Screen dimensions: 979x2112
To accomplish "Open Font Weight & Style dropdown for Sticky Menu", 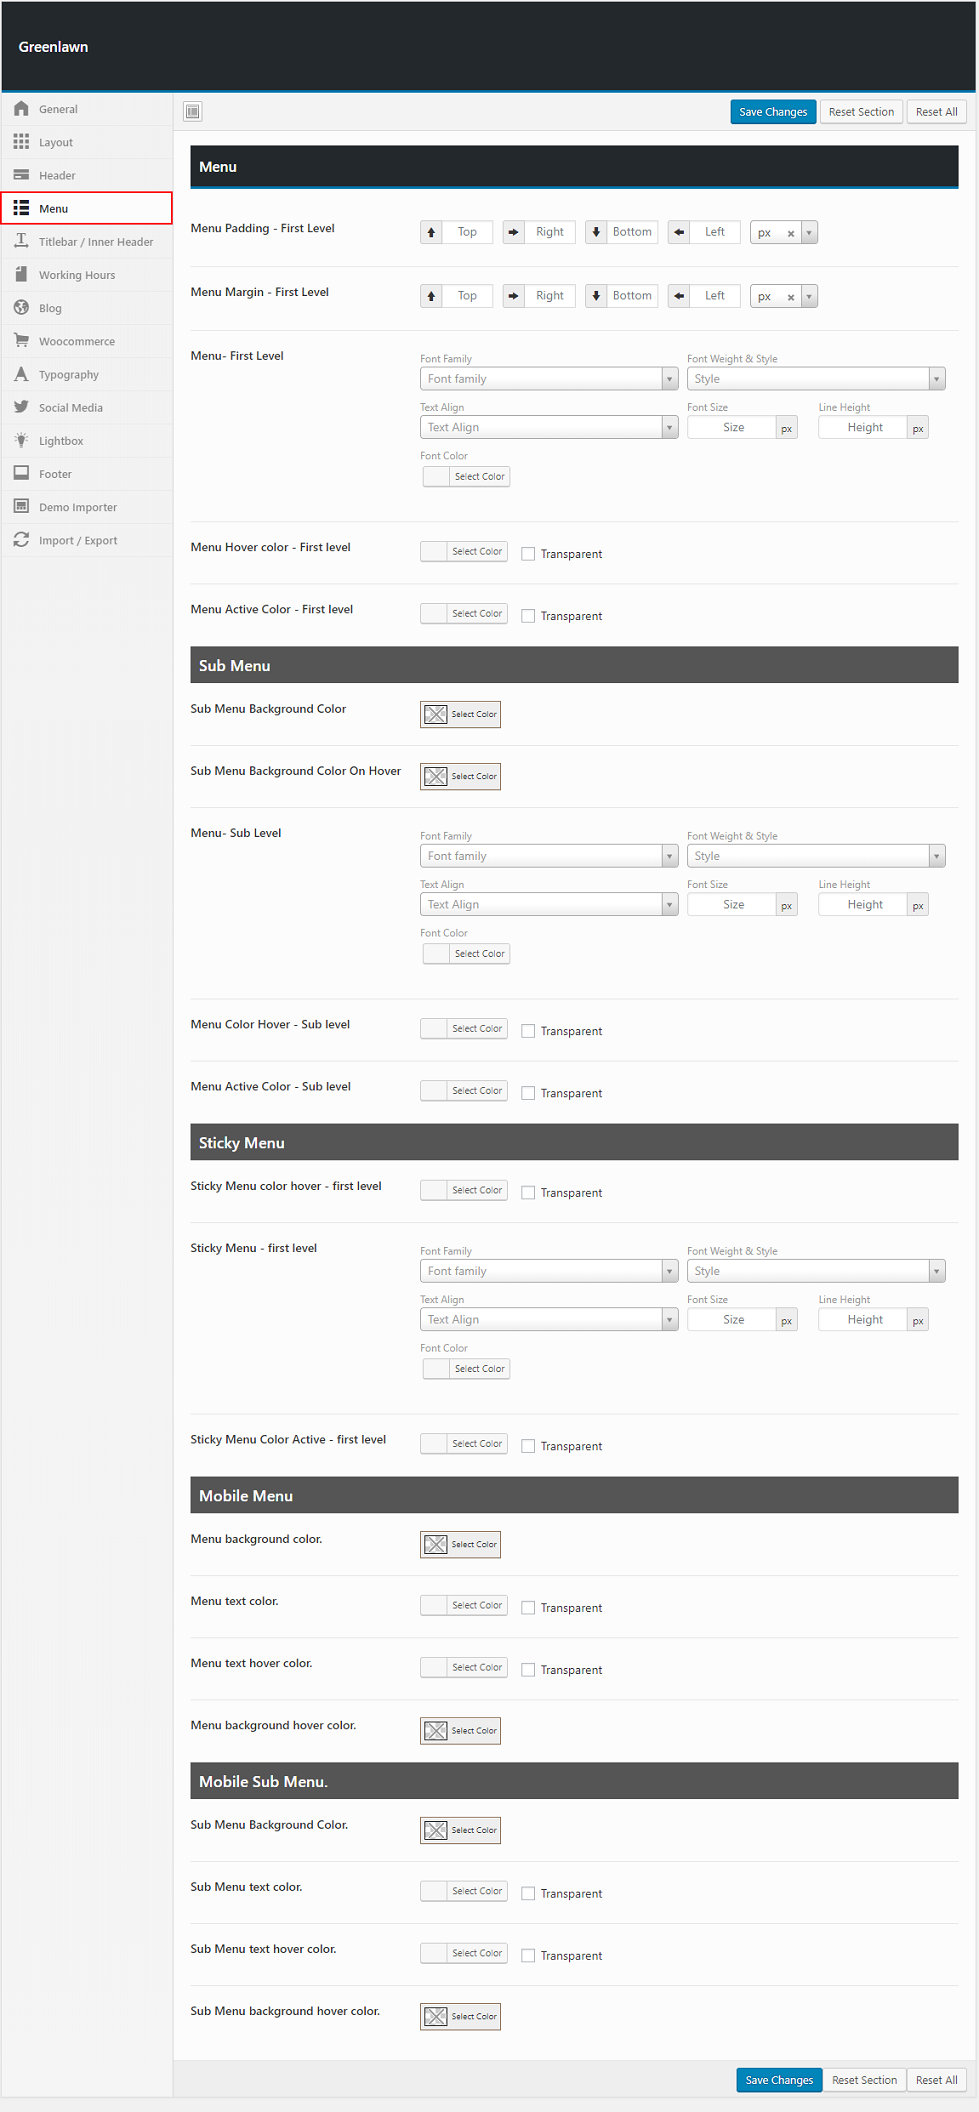I will [x=815, y=1271].
